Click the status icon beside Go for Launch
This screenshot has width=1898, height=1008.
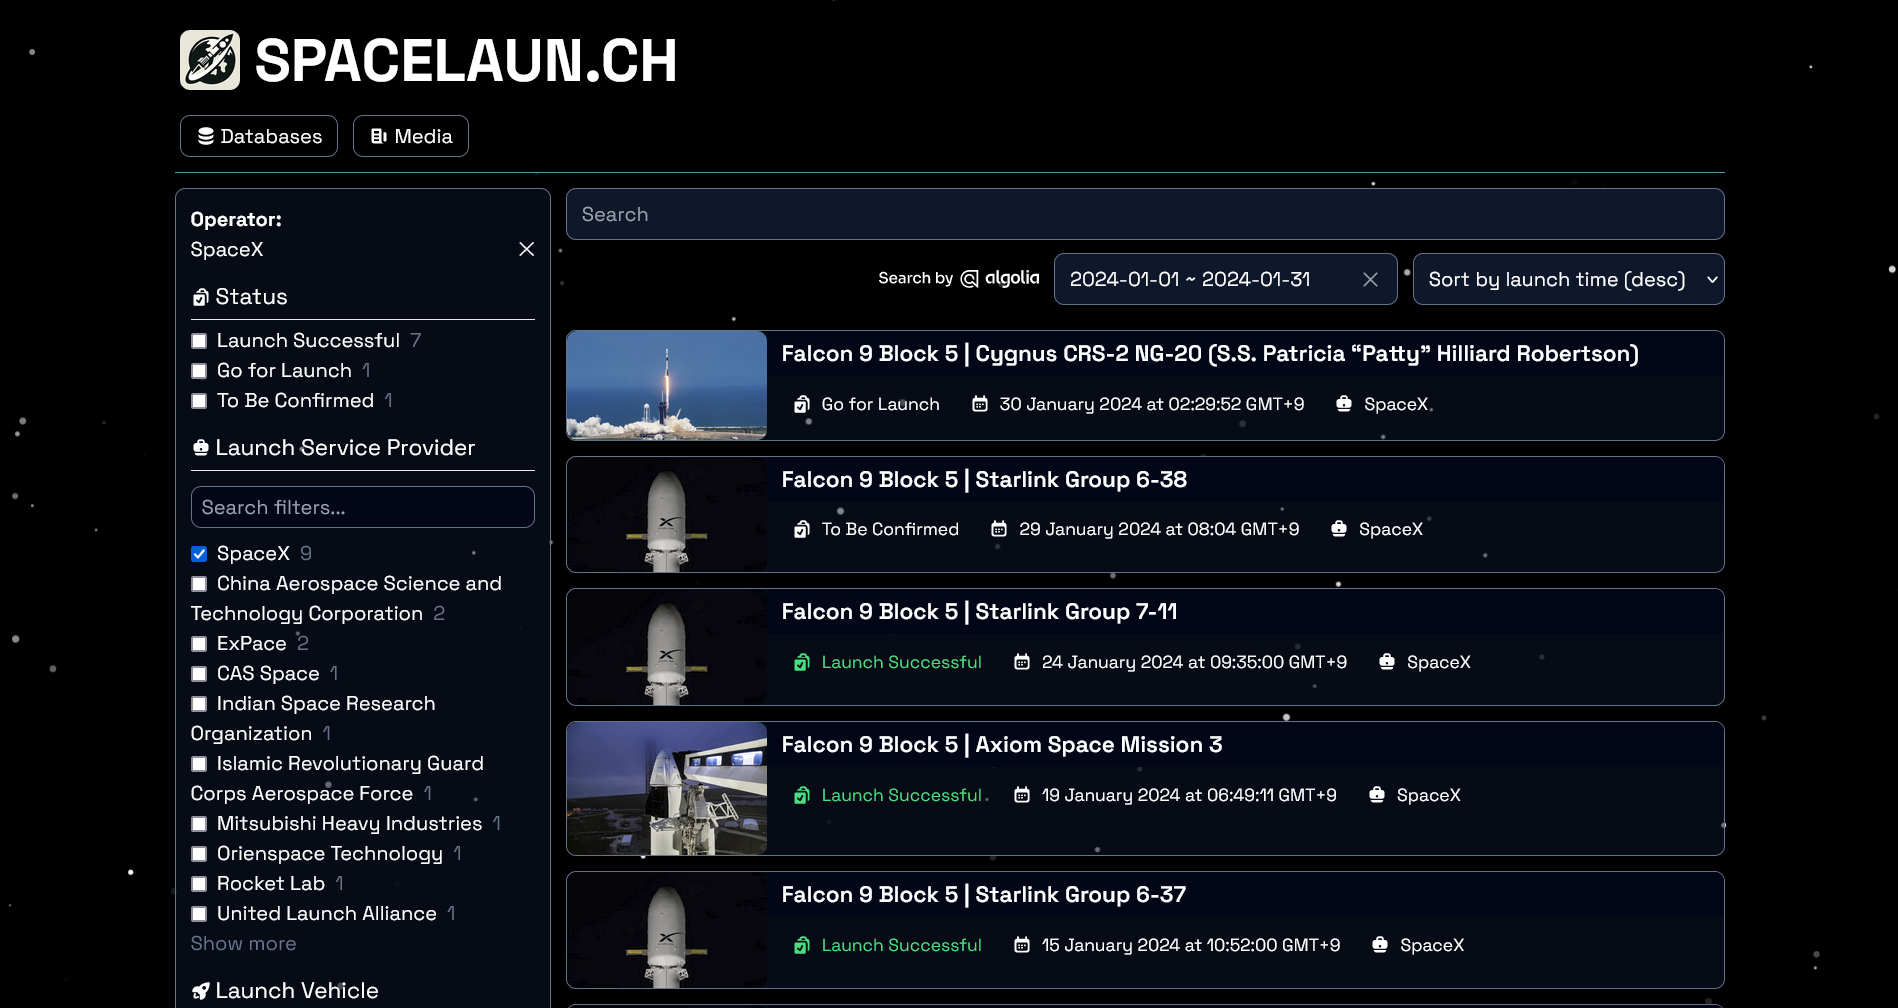pyautogui.click(x=802, y=404)
